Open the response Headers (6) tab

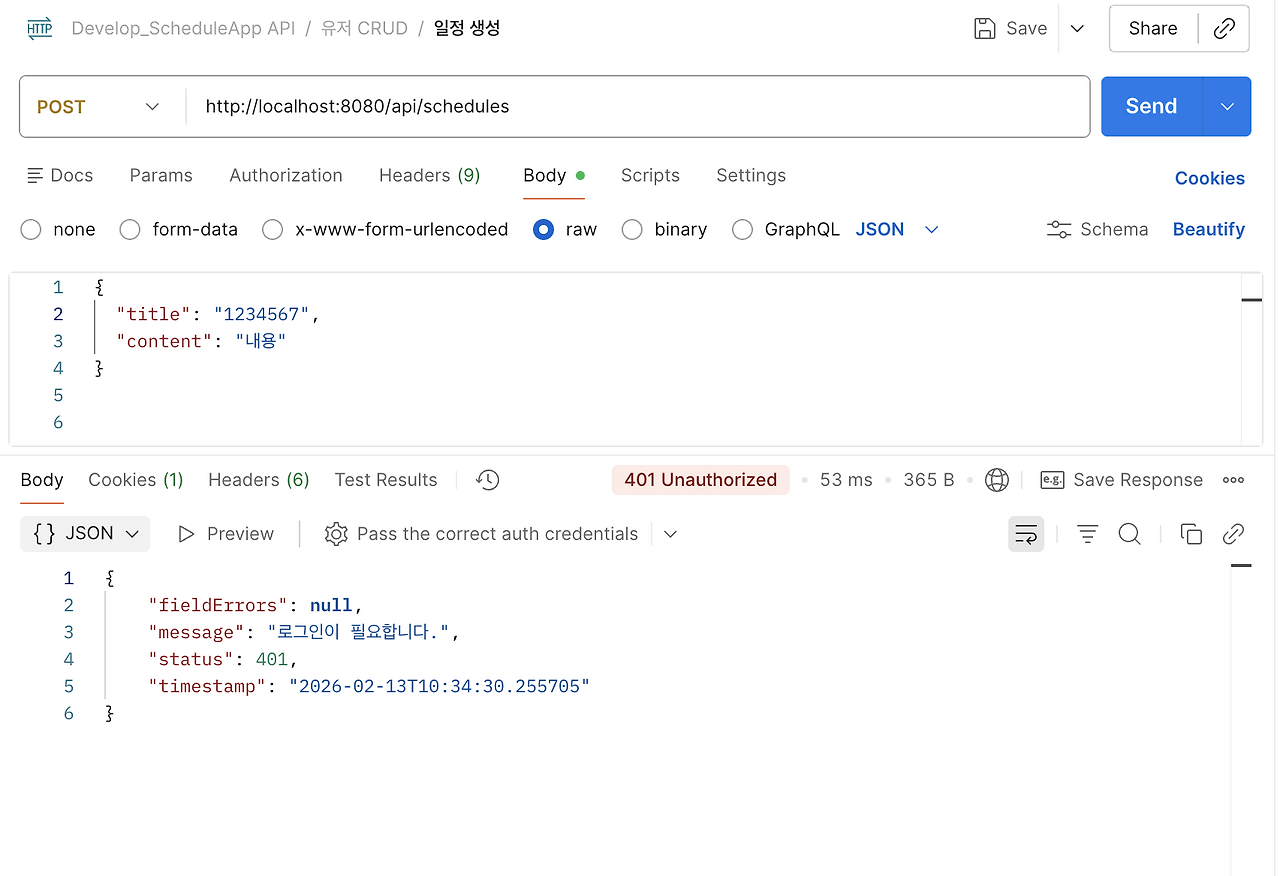(259, 480)
